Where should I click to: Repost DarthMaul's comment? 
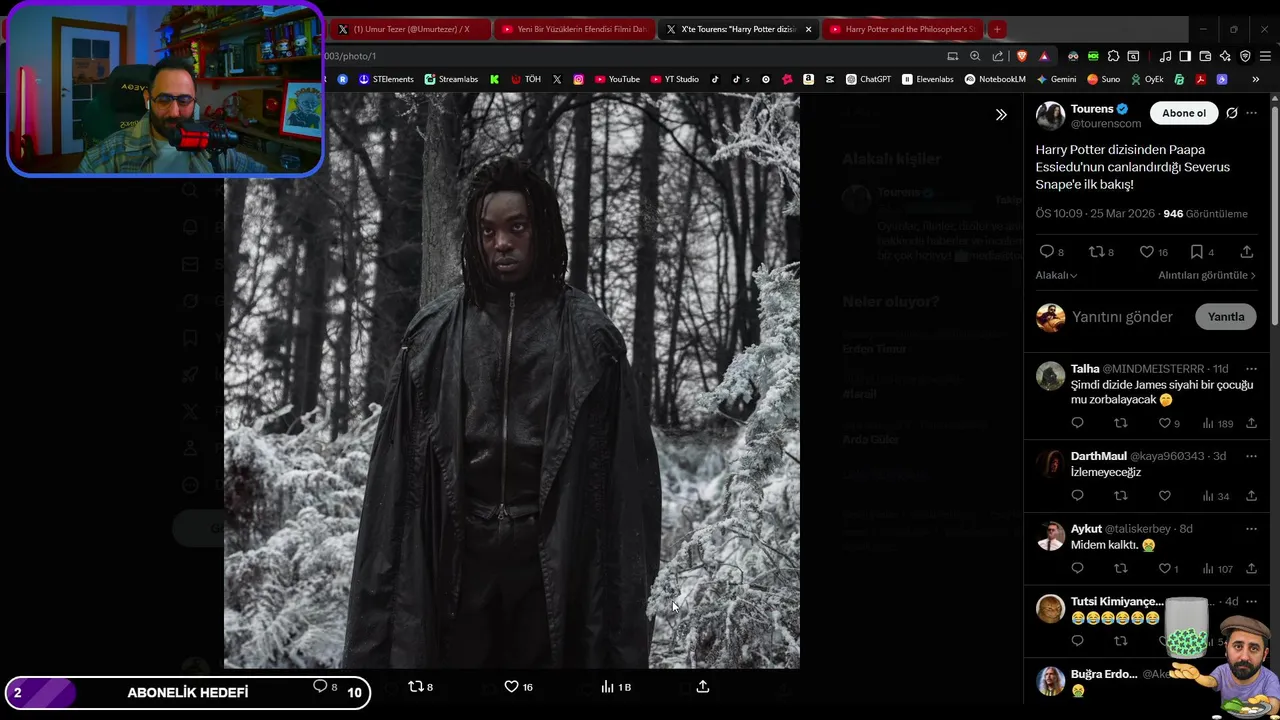pos(1120,496)
